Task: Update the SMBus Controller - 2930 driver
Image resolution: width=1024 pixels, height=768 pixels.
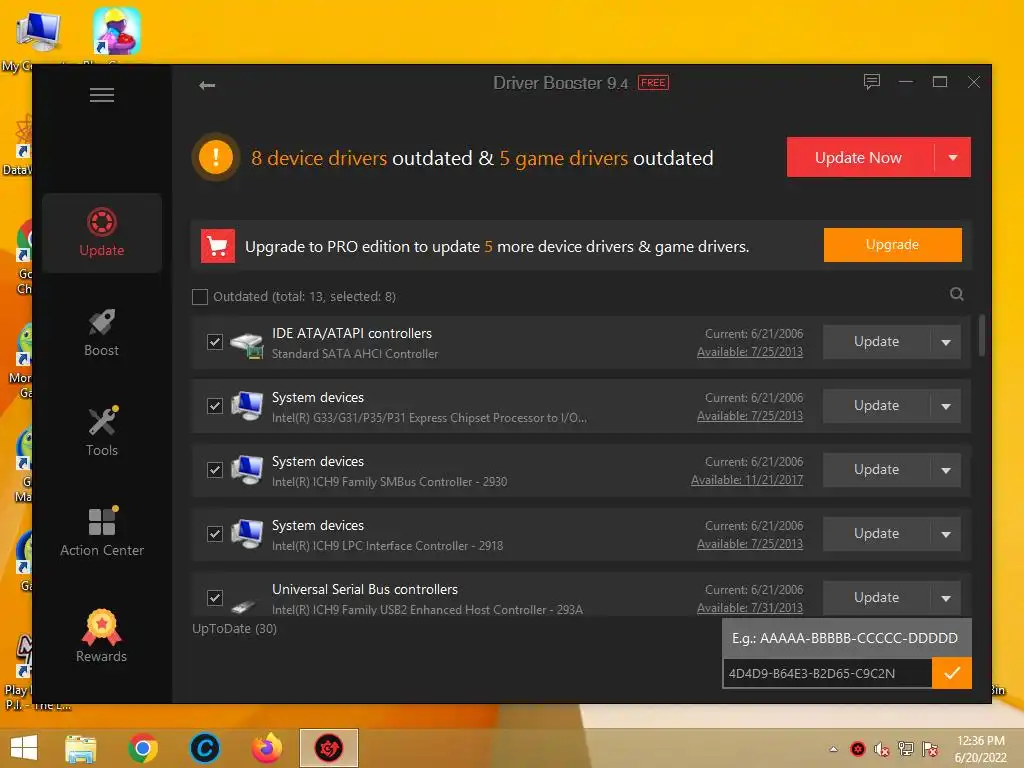Action: [x=876, y=470]
